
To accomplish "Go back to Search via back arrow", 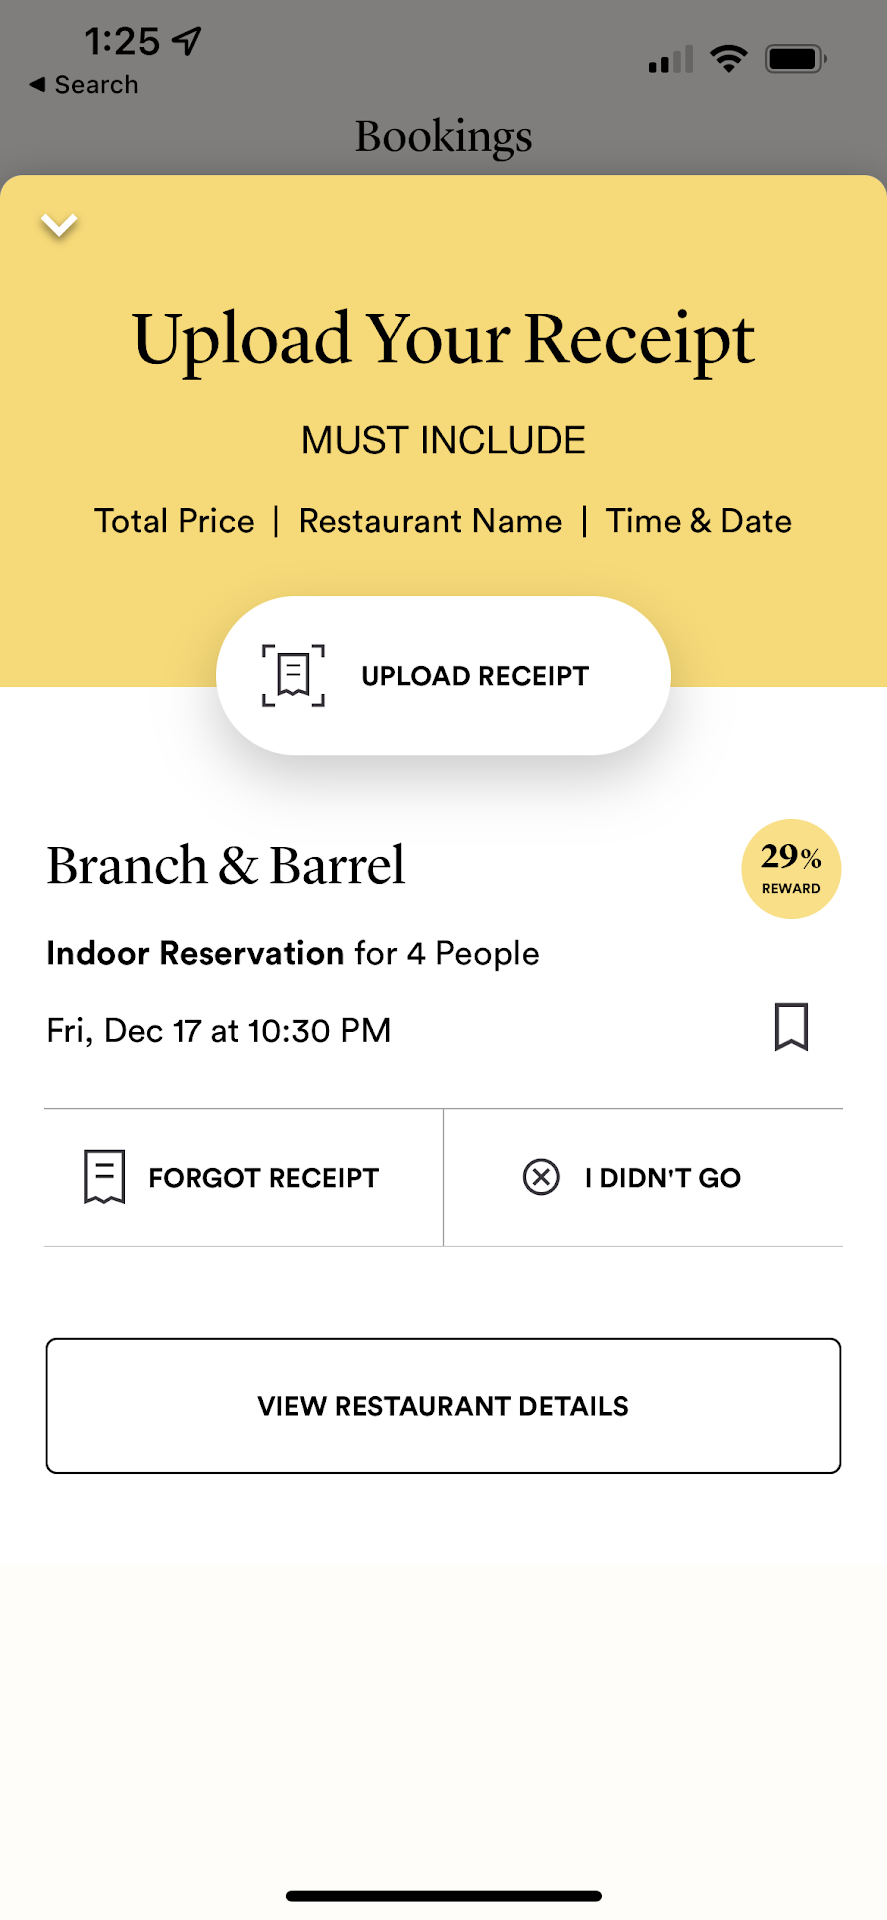I will pyautogui.click(x=37, y=85).
